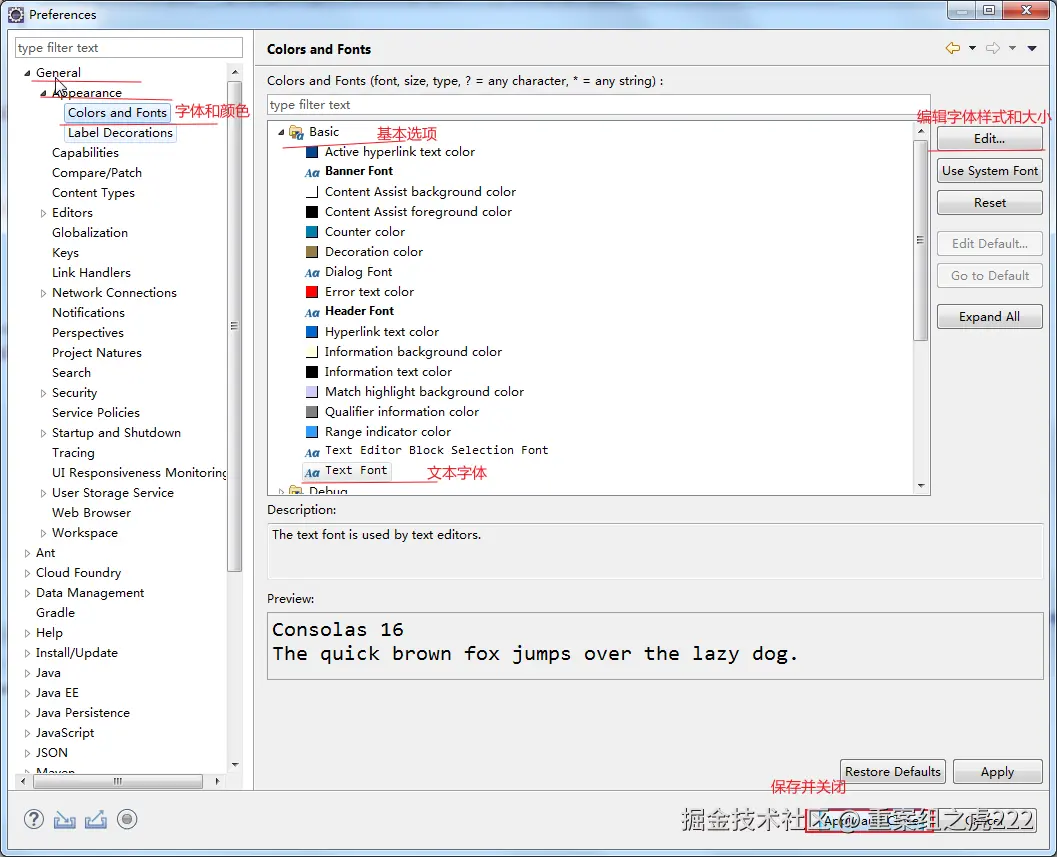
Task: Select the Range indicator color swatch
Action: click(311, 432)
